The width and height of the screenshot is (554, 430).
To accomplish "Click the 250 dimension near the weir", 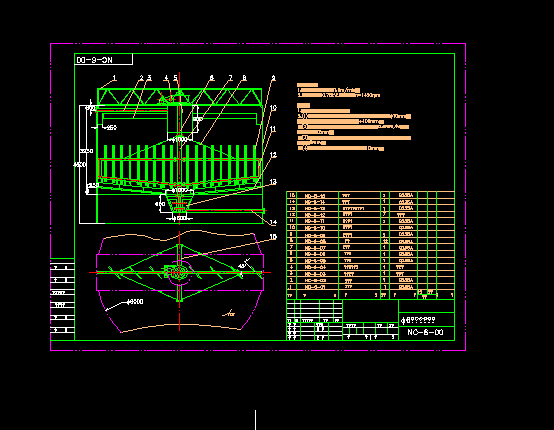I will tap(111, 128).
